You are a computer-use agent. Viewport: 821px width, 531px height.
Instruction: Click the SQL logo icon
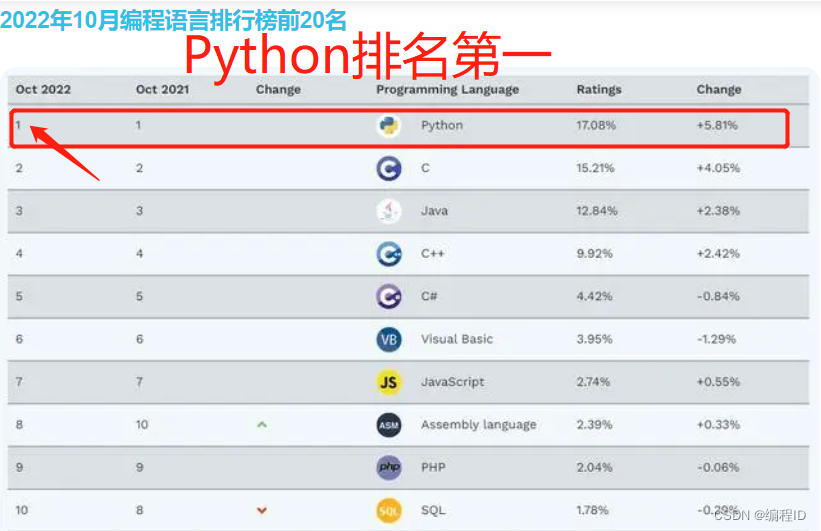tap(389, 511)
